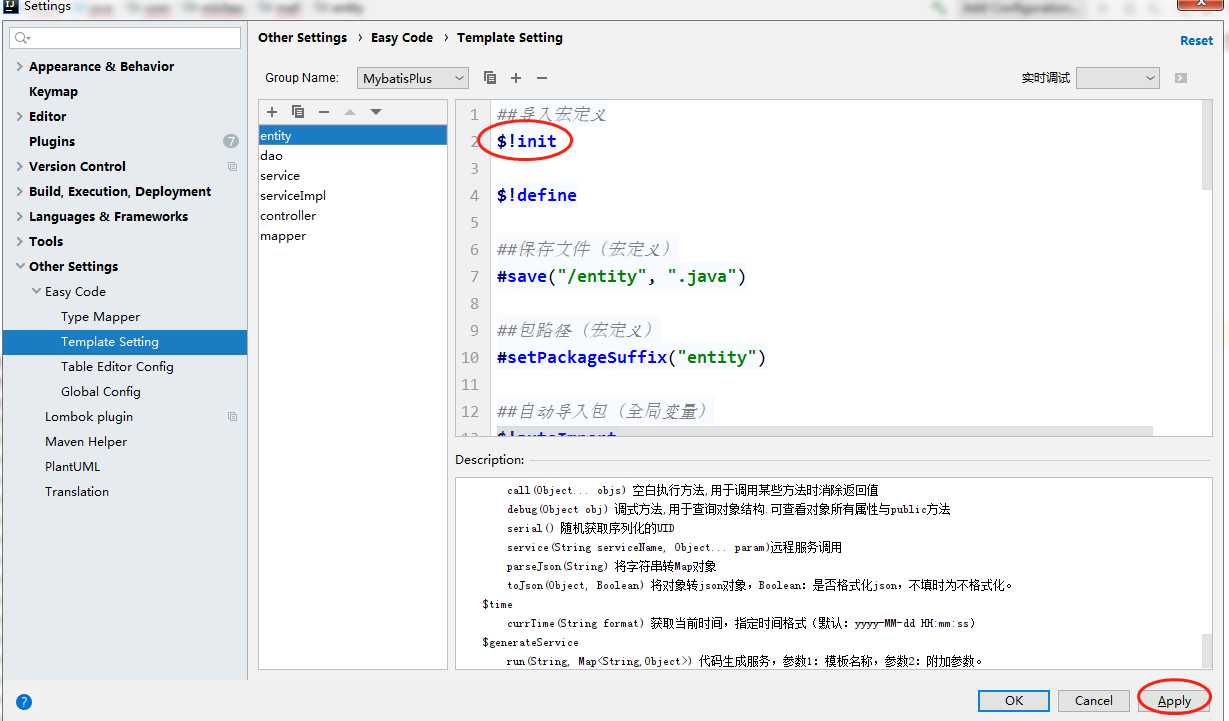Click the $!init line in editor

click(527, 141)
